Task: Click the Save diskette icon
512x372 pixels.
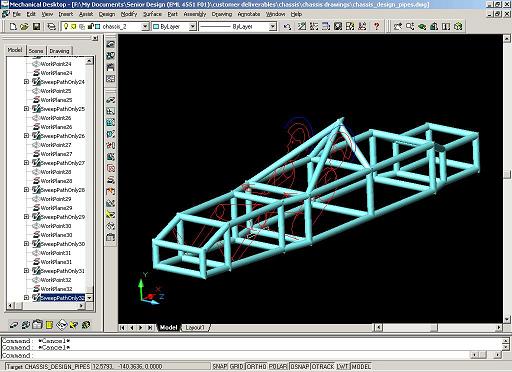Action: click(x=36, y=26)
